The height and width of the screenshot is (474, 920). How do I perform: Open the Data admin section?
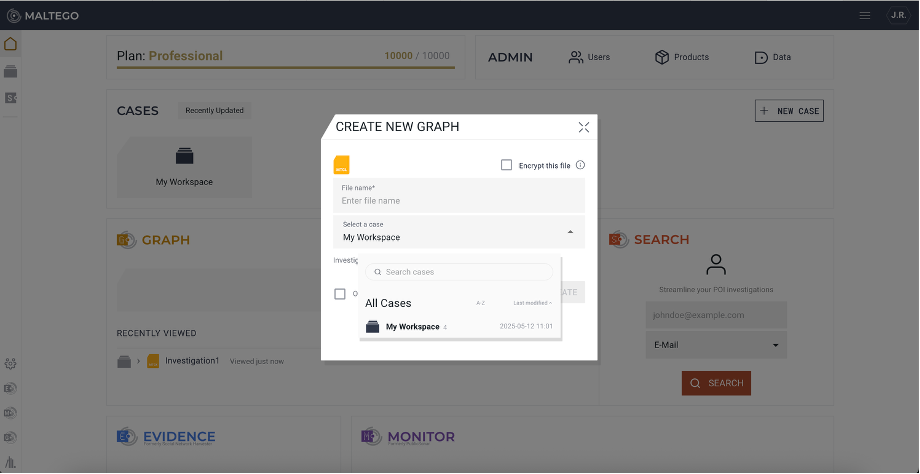click(773, 57)
